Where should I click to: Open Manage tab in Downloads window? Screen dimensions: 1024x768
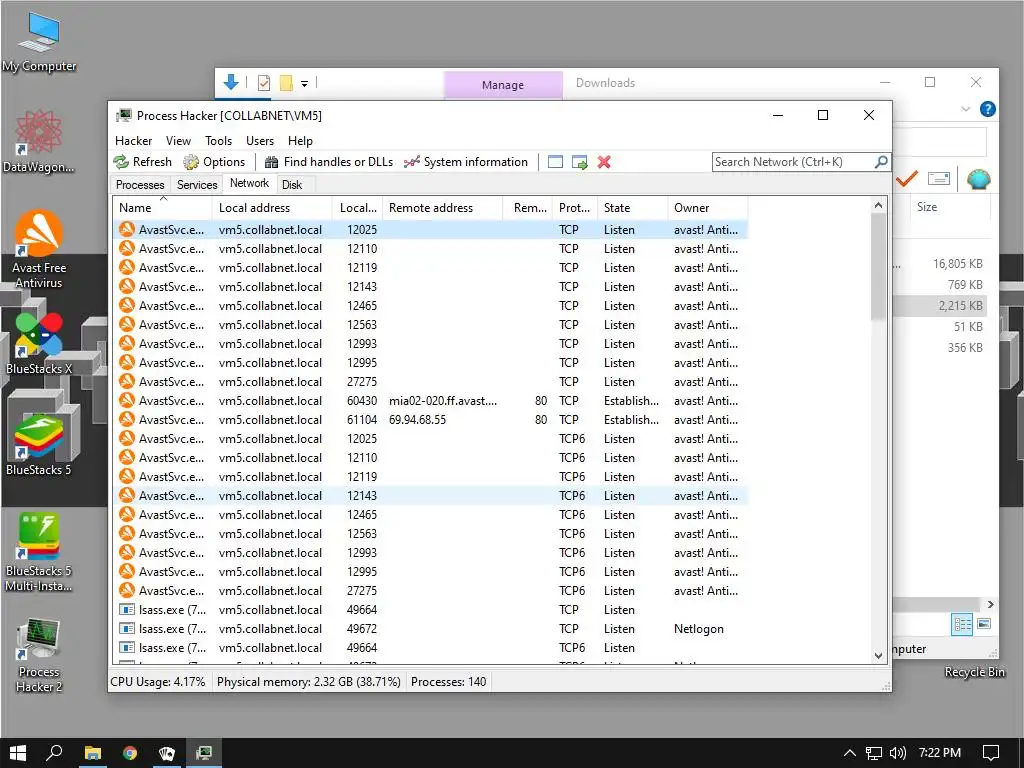click(503, 85)
